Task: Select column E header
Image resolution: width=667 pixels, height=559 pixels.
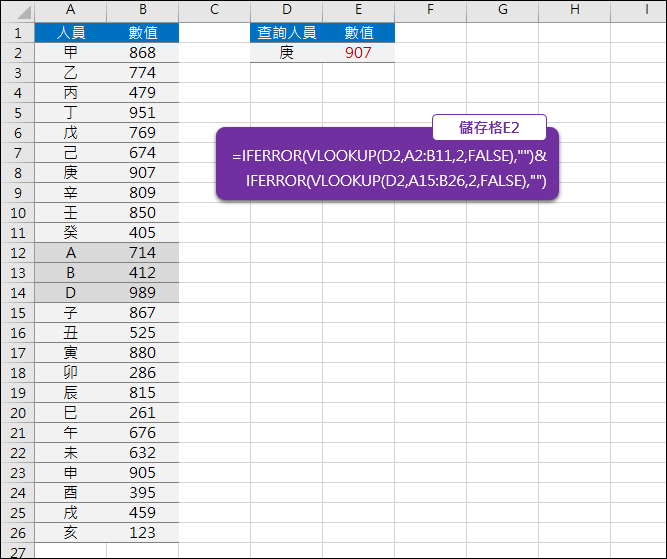Action: tap(359, 11)
